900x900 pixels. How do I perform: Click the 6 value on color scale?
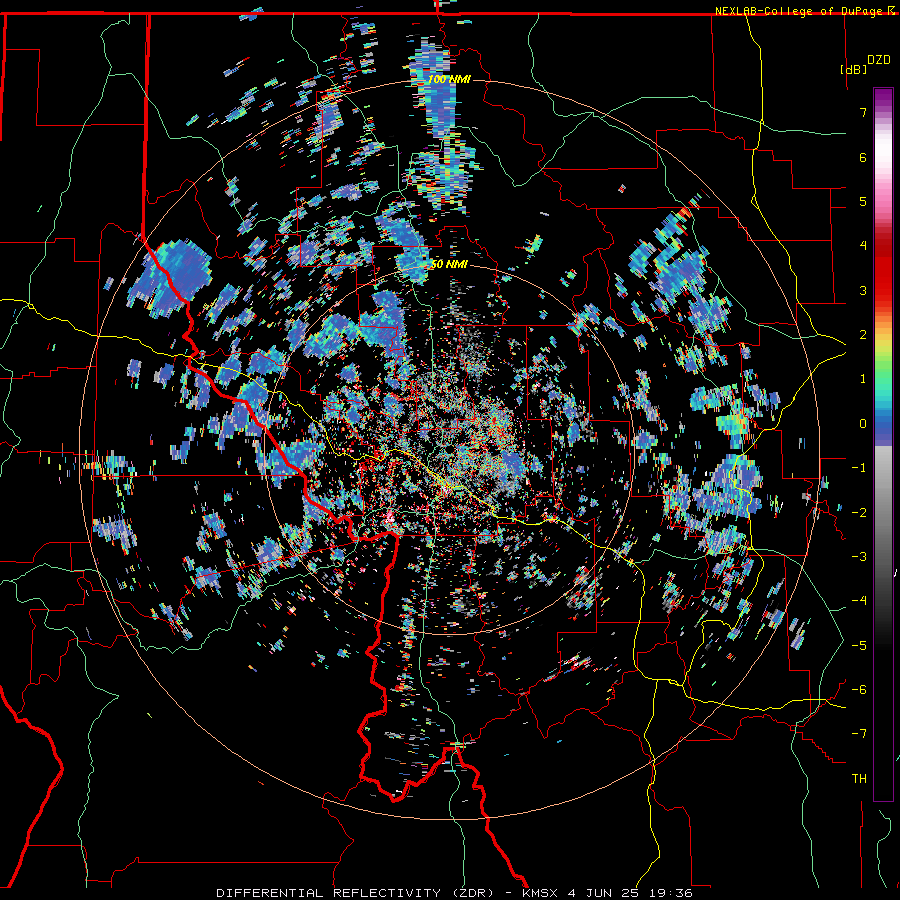[863, 157]
